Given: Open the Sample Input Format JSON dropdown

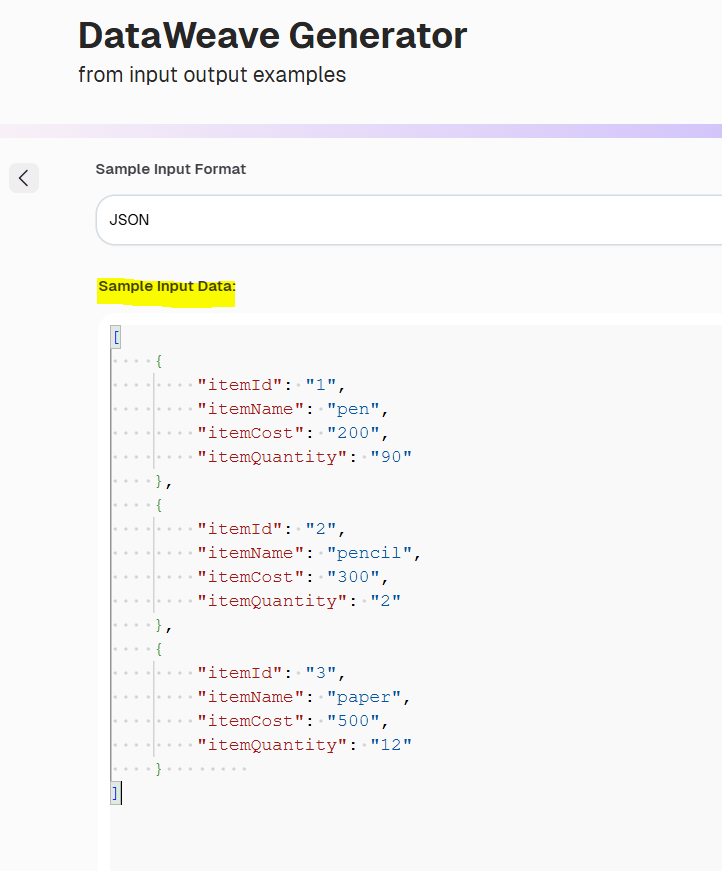Looking at the screenshot, I should pyautogui.click(x=409, y=220).
